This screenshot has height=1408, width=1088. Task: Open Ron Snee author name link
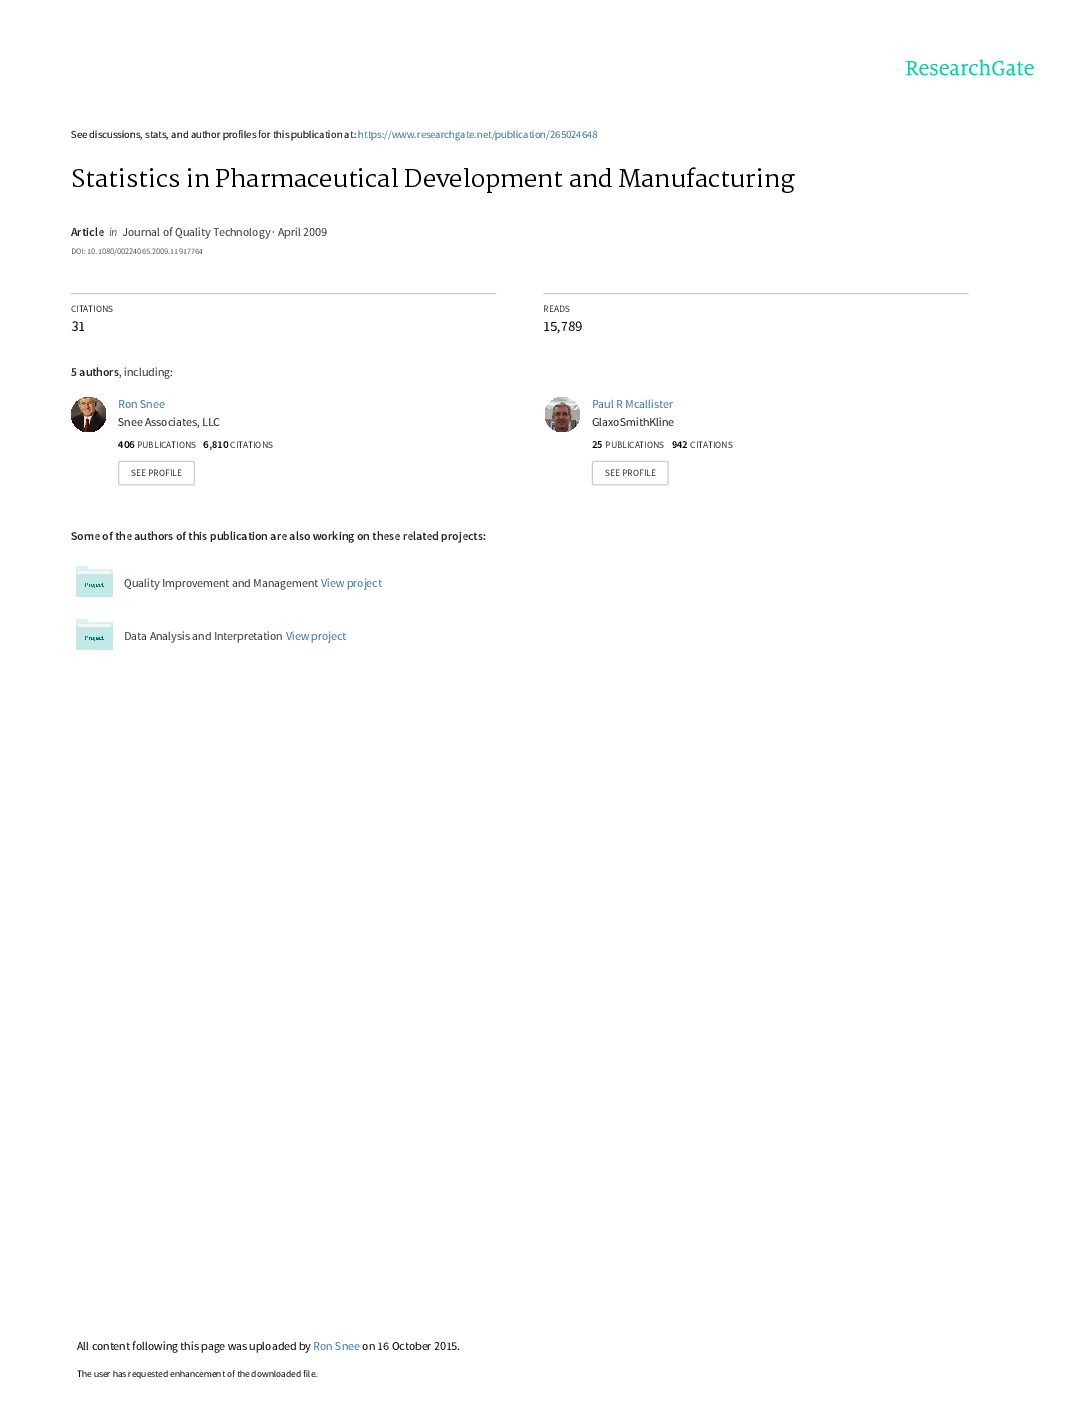click(x=141, y=404)
